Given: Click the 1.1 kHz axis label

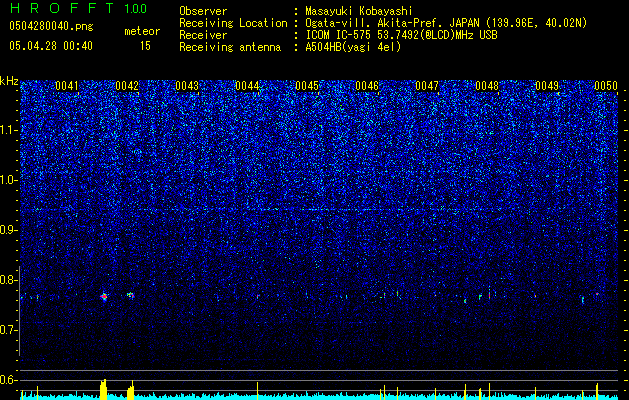Looking at the screenshot, I should (x=8, y=130).
